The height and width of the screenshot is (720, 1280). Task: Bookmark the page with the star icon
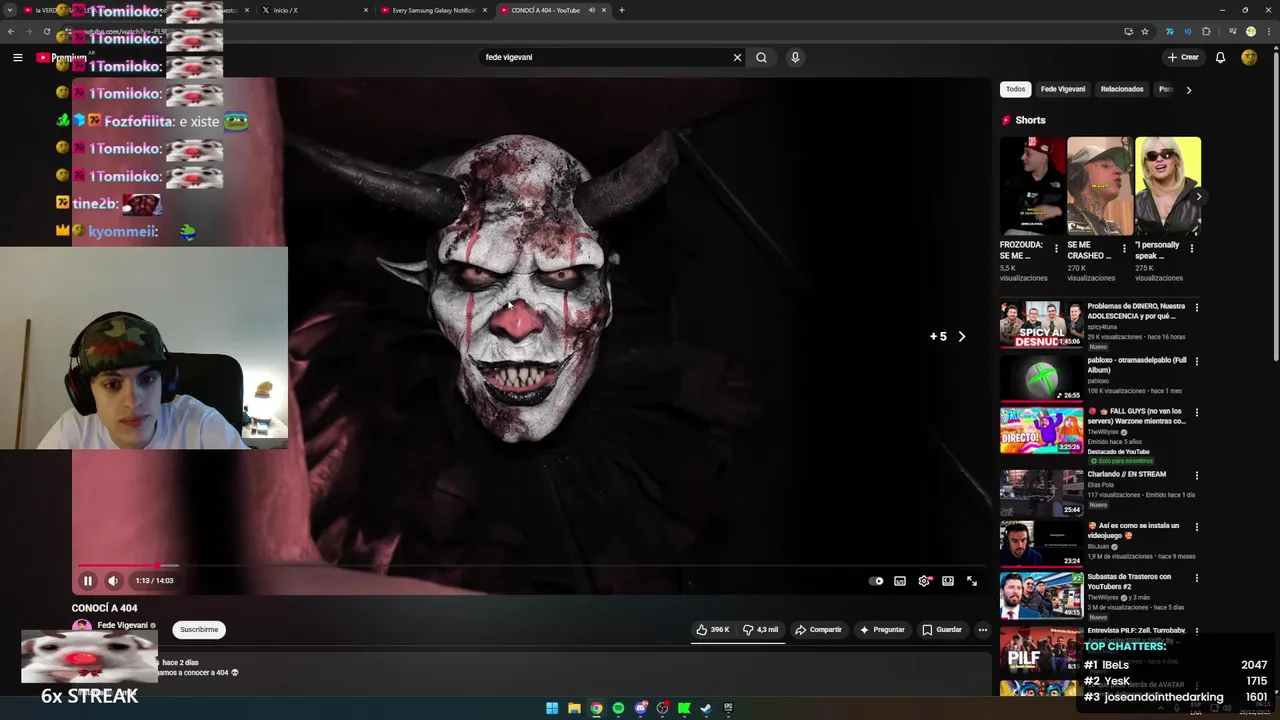[1145, 32]
